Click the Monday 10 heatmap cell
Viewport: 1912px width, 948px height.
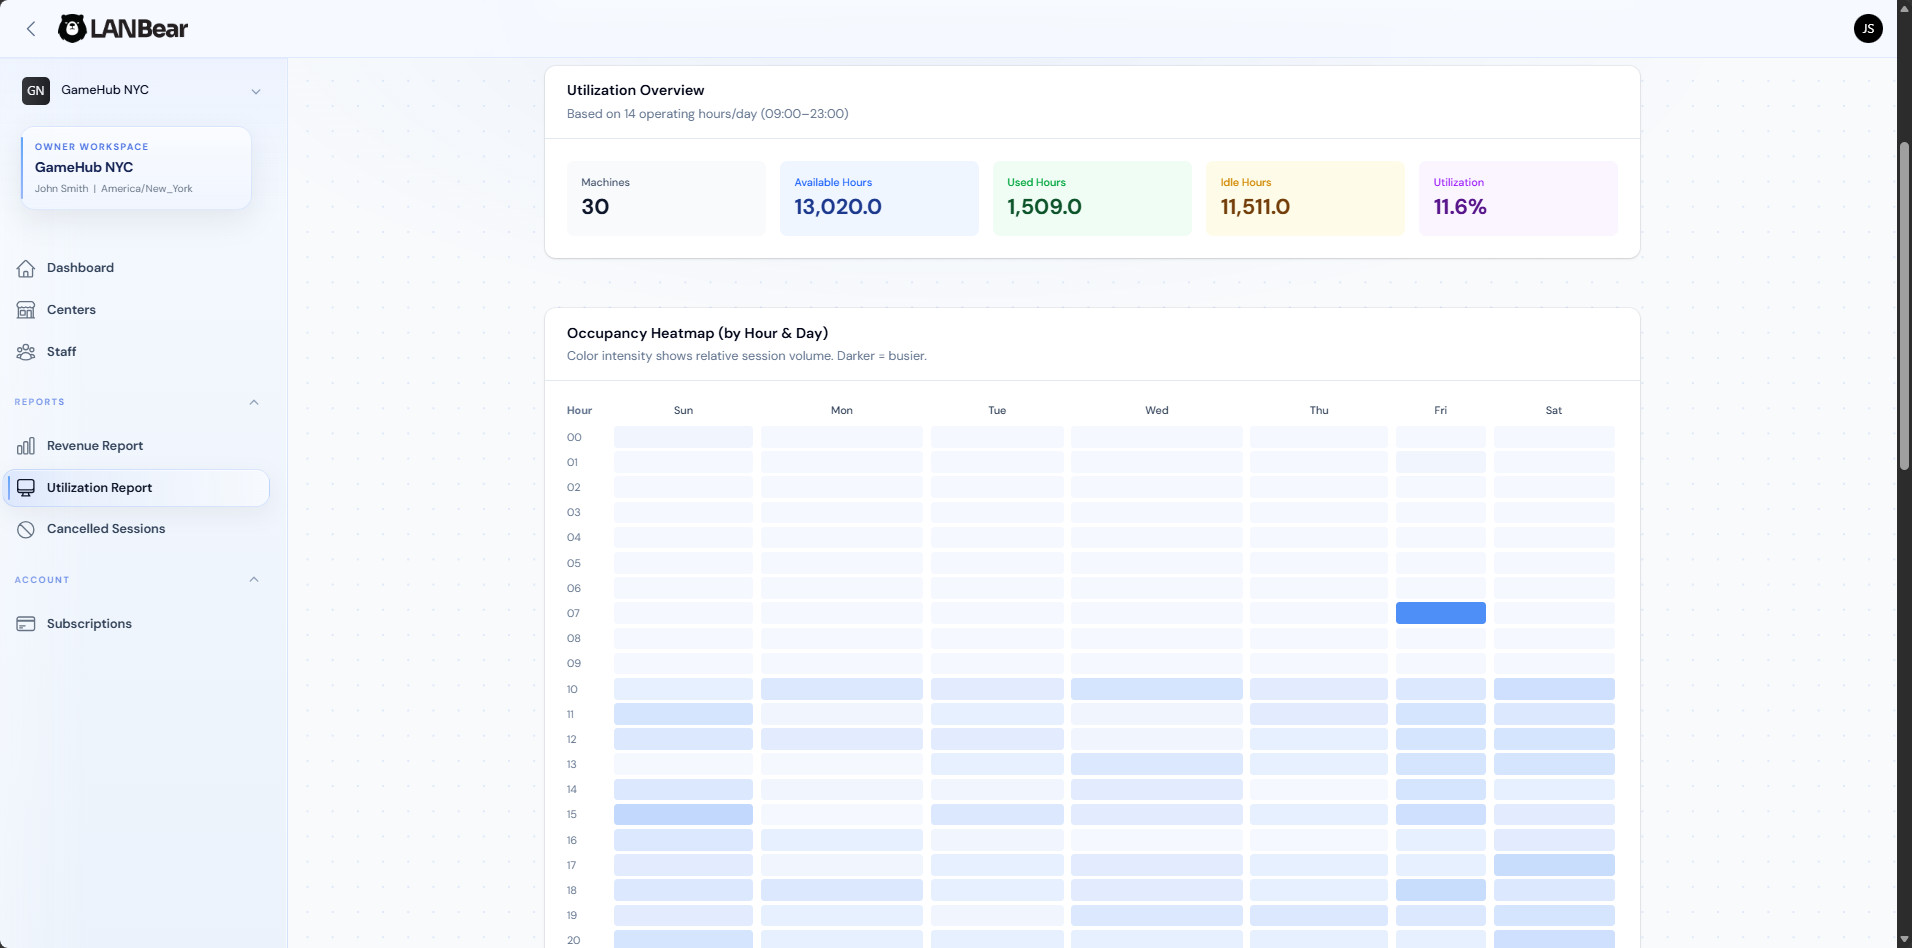coord(842,689)
